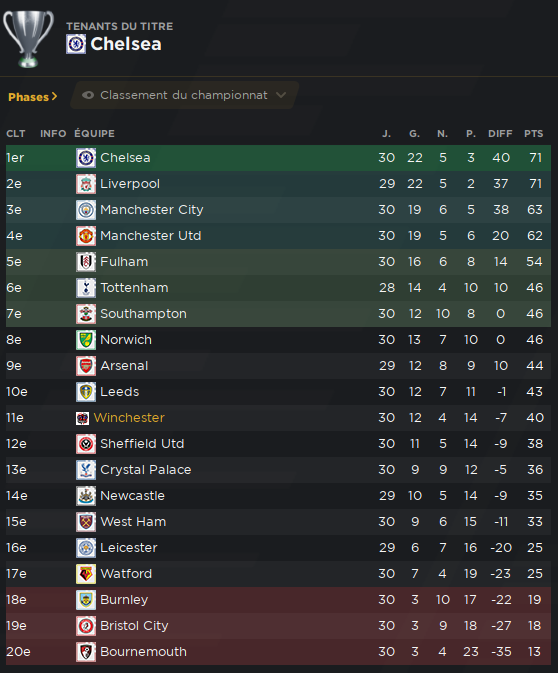The width and height of the screenshot is (558, 673).
Task: Expand the dropdown chevron arrow in view selector
Action: click(281, 95)
